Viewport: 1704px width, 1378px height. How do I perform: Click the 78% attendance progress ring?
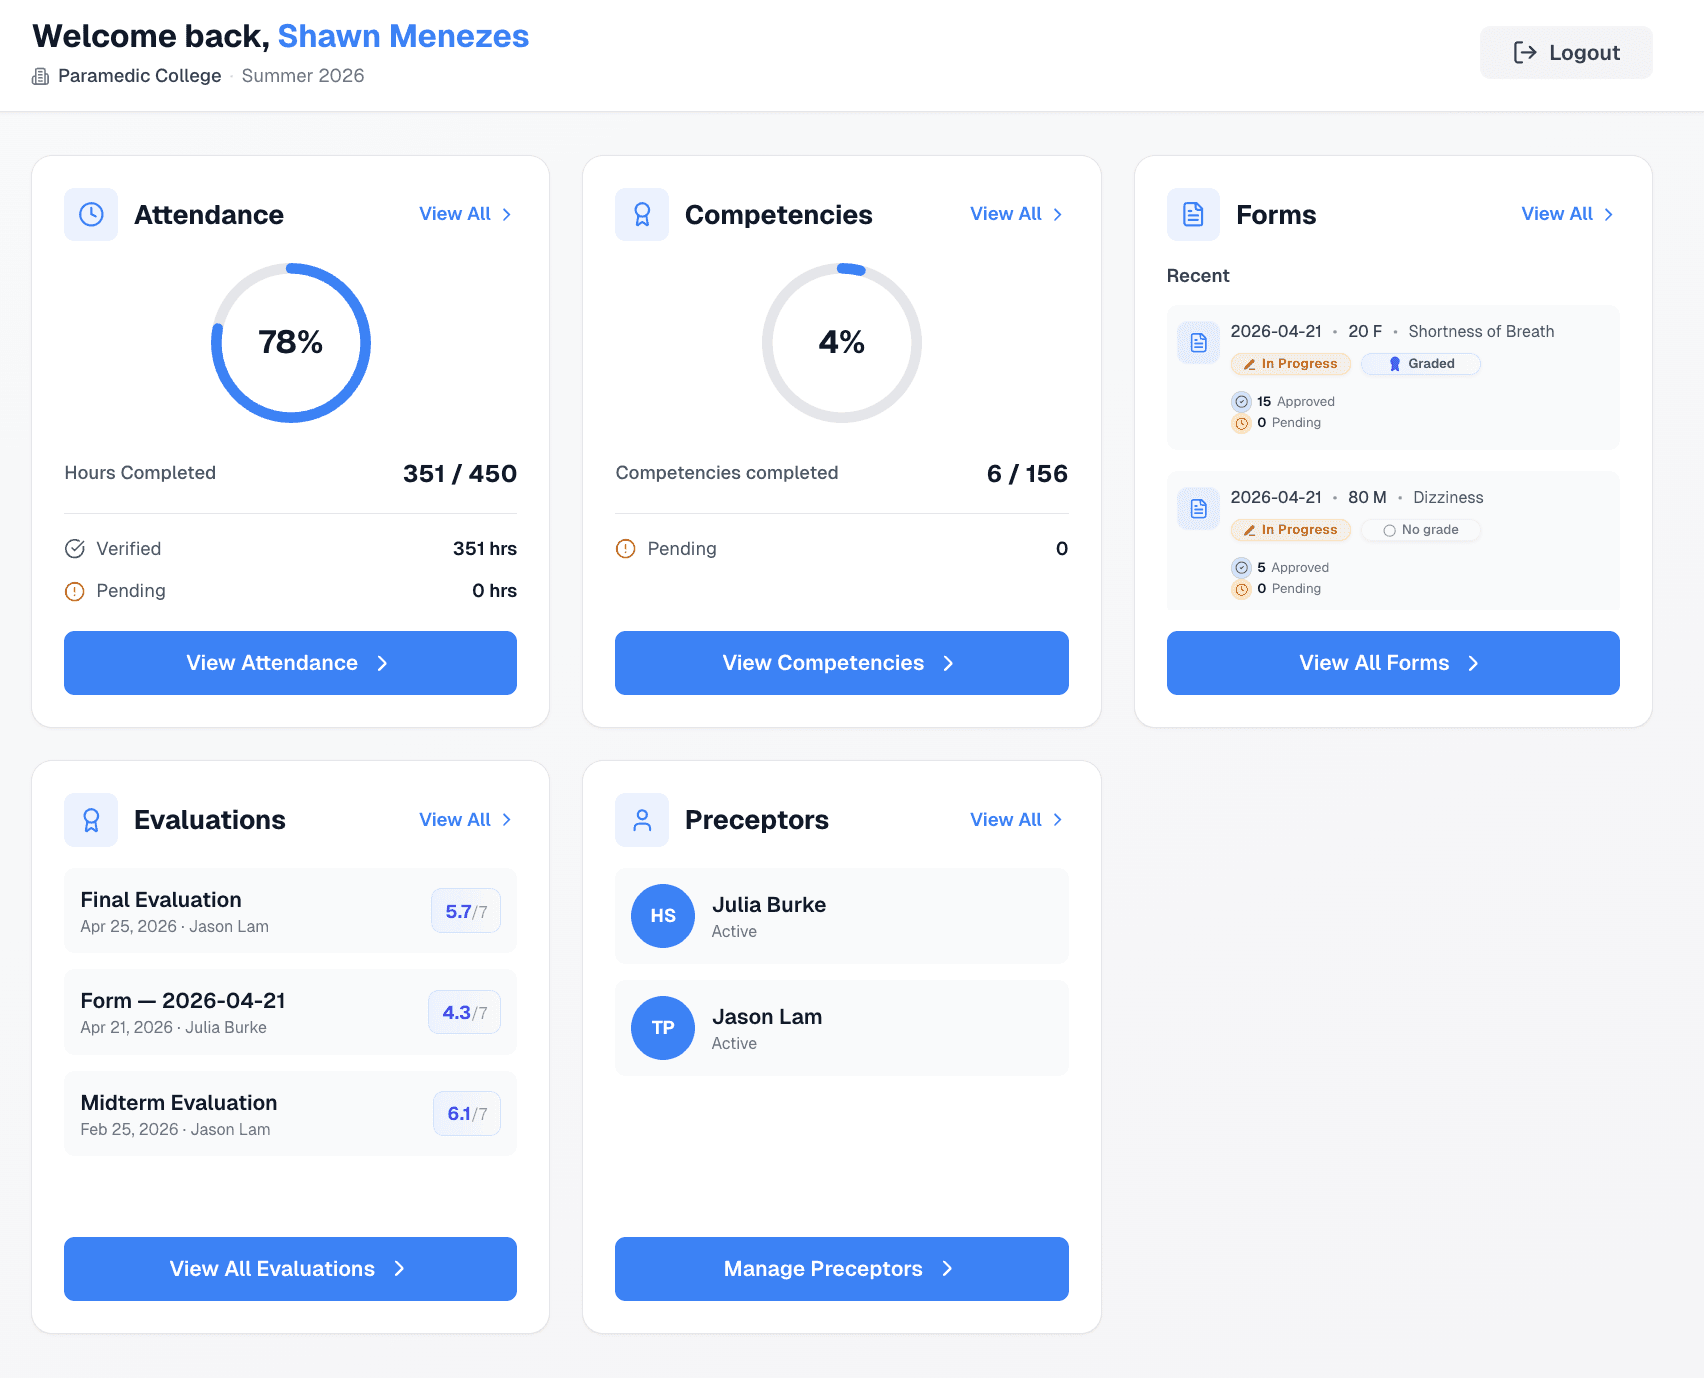(291, 343)
